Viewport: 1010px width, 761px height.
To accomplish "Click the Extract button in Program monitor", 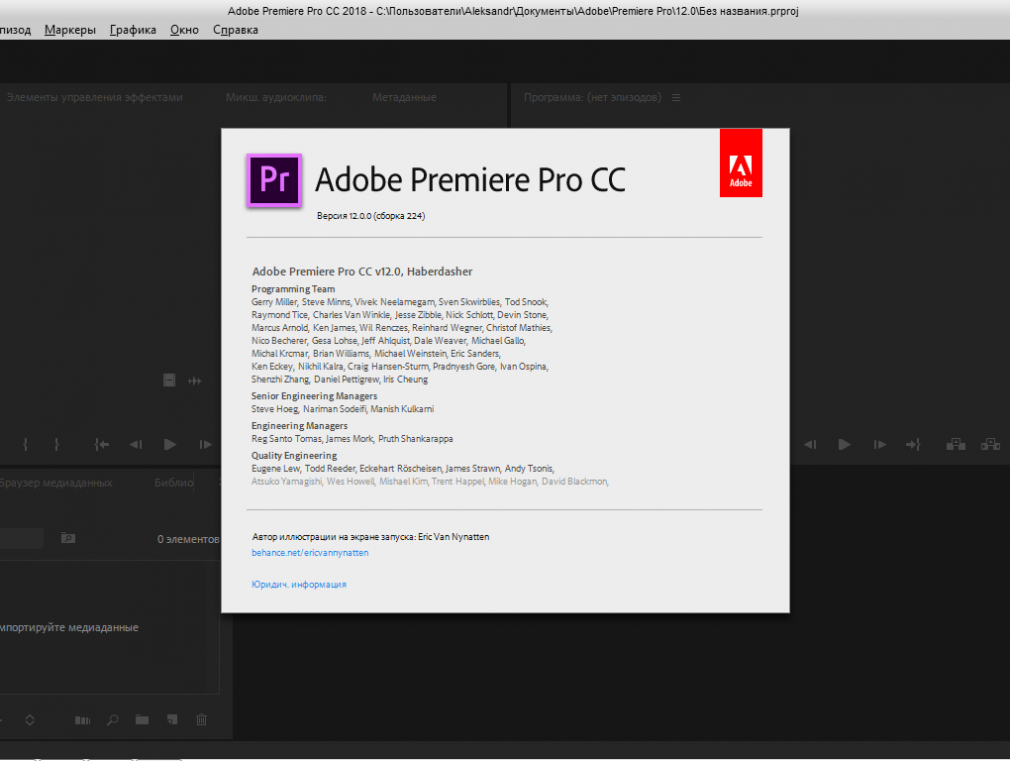I will (991, 445).
